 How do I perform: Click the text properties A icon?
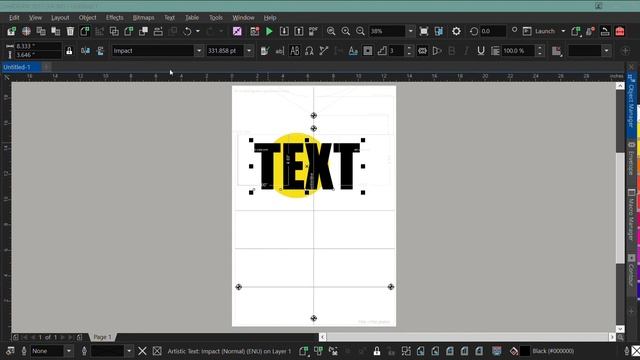353,51
